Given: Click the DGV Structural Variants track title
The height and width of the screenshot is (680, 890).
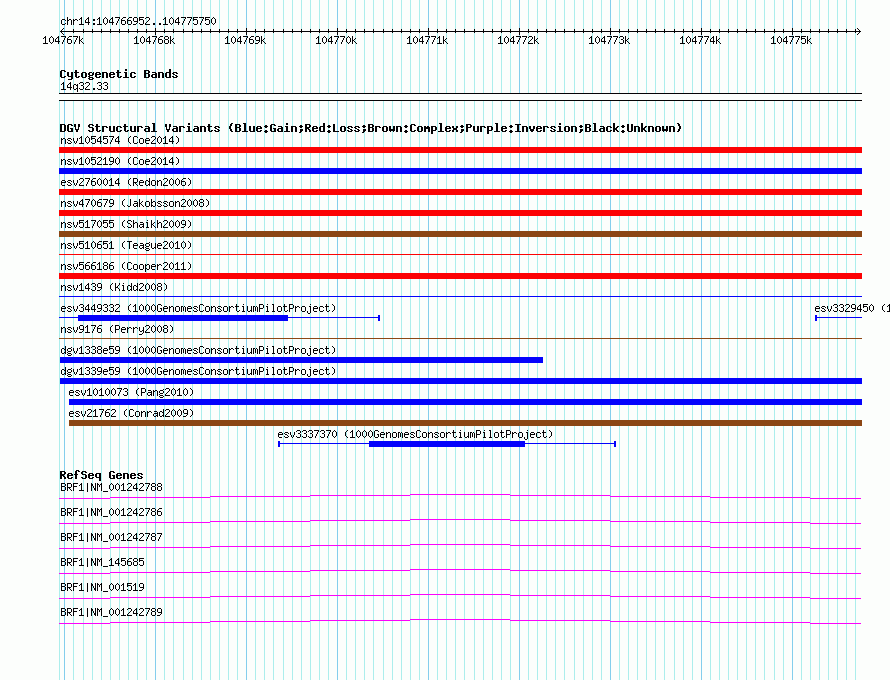Looking at the screenshot, I should (371, 128).
